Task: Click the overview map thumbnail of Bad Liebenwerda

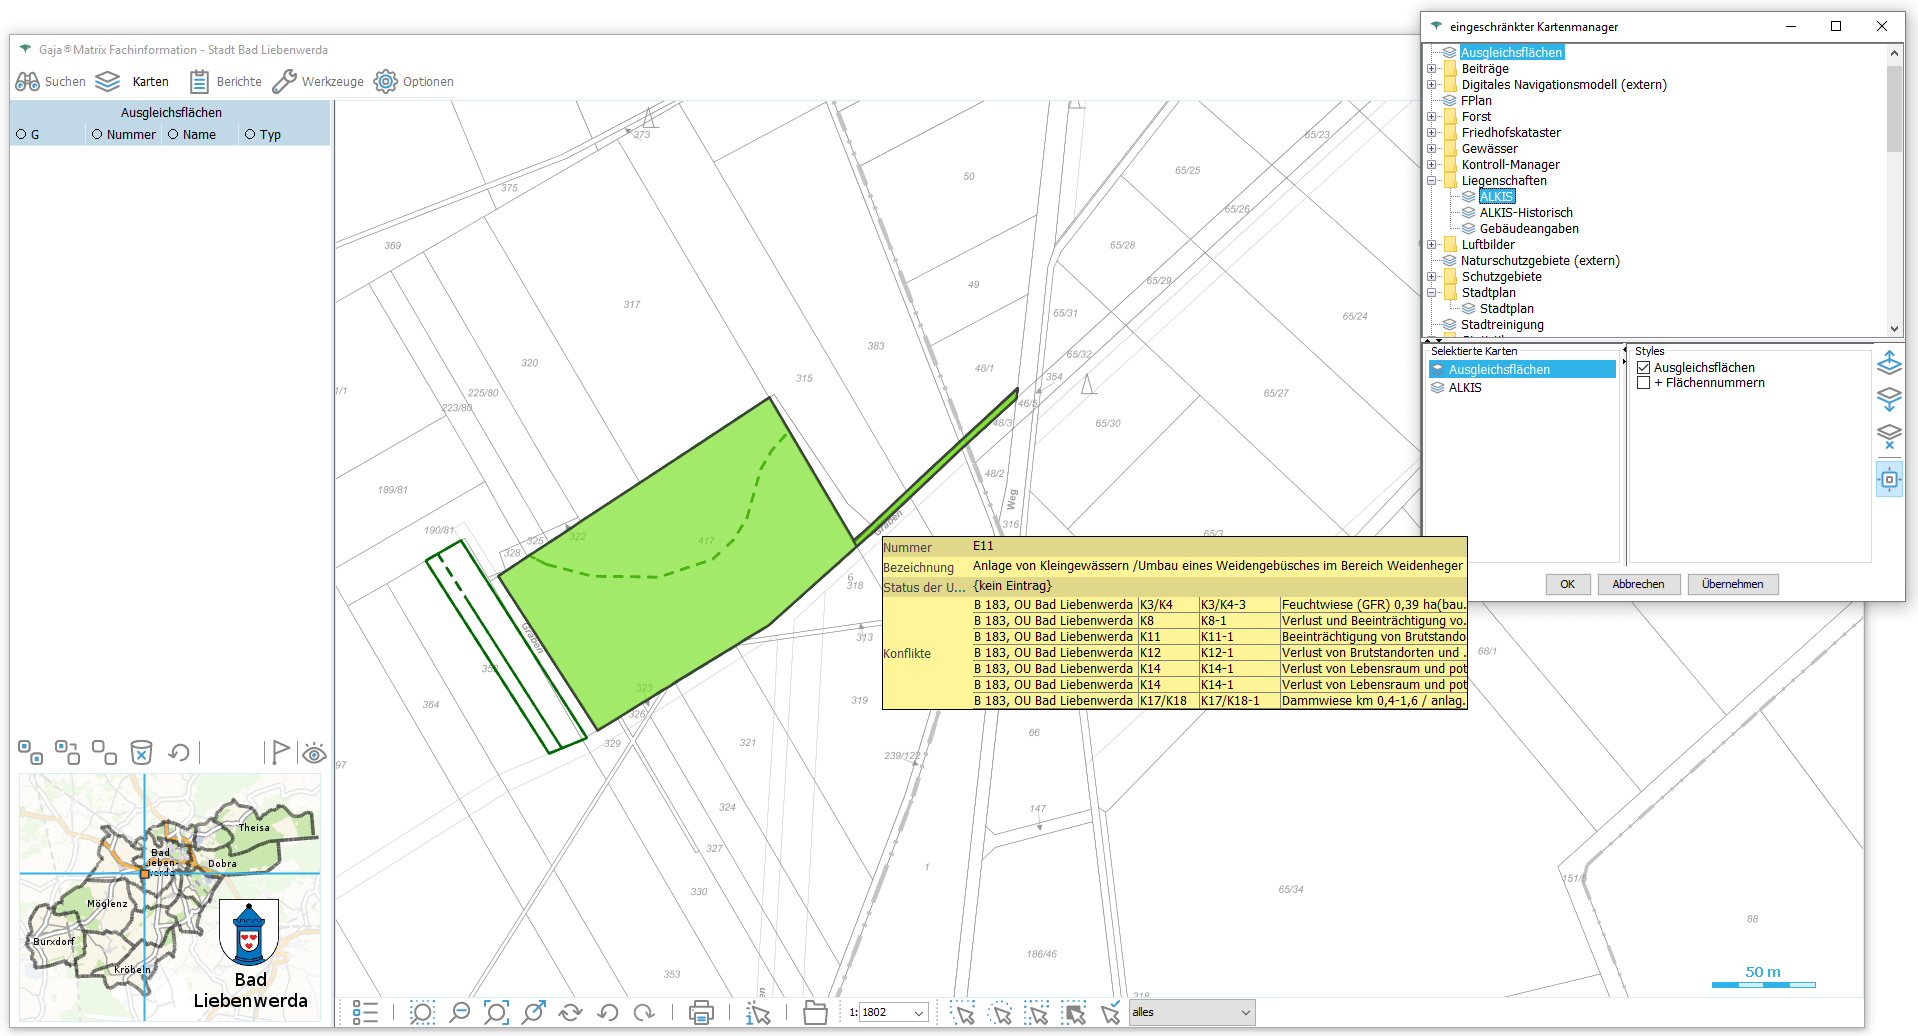Action: [170, 897]
